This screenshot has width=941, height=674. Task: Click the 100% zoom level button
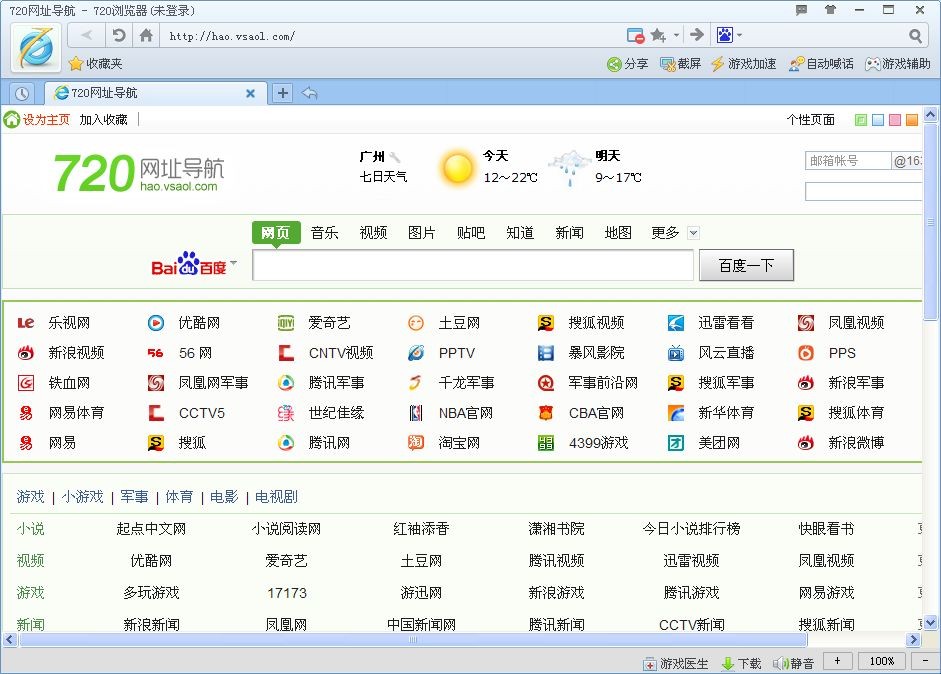882,661
